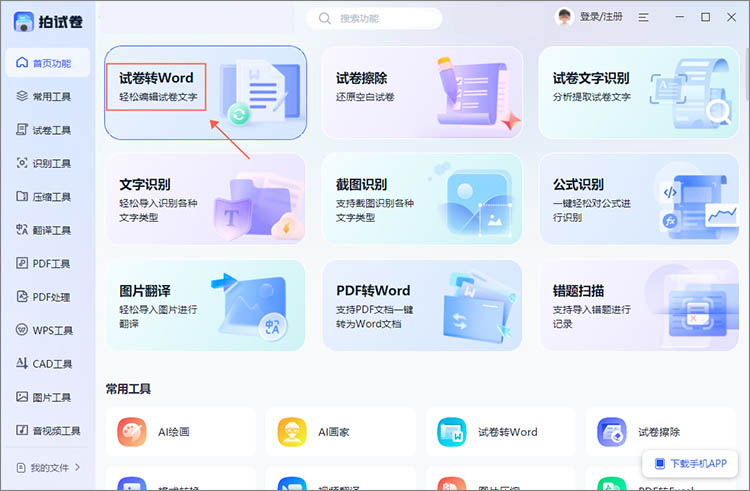Click the PDF转Word folder illustration
This screenshot has height=491, width=750.
(480, 307)
